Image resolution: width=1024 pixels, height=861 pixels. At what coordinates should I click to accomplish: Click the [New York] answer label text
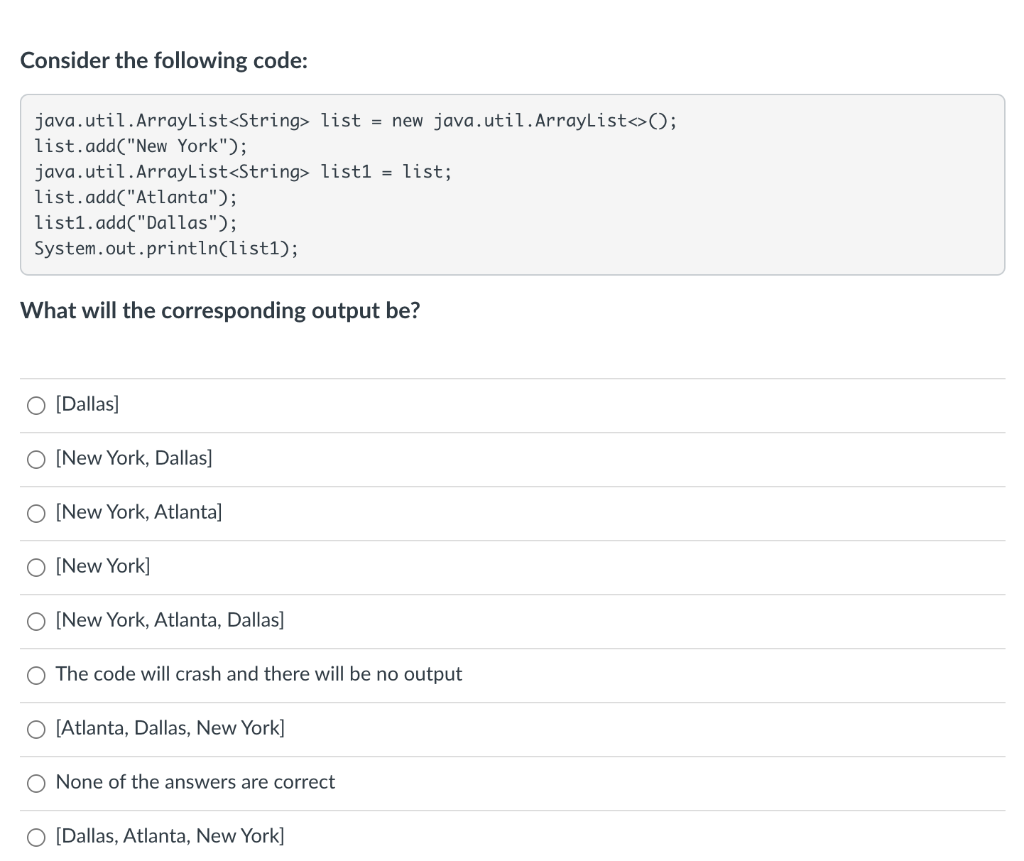[103, 566]
